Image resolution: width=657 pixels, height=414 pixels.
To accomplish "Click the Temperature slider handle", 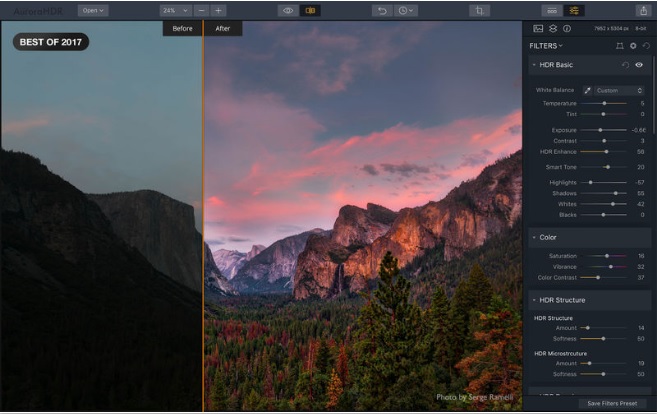I will pyautogui.click(x=604, y=103).
